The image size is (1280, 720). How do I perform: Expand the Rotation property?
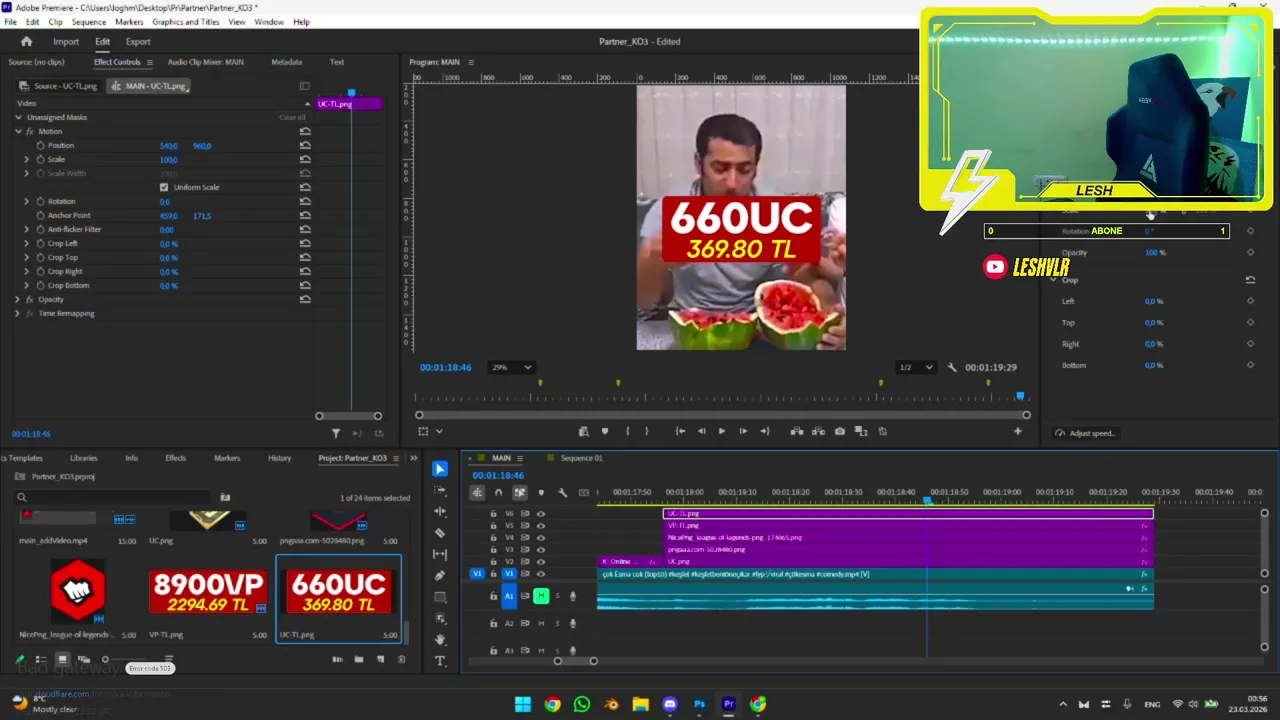click(x=27, y=201)
